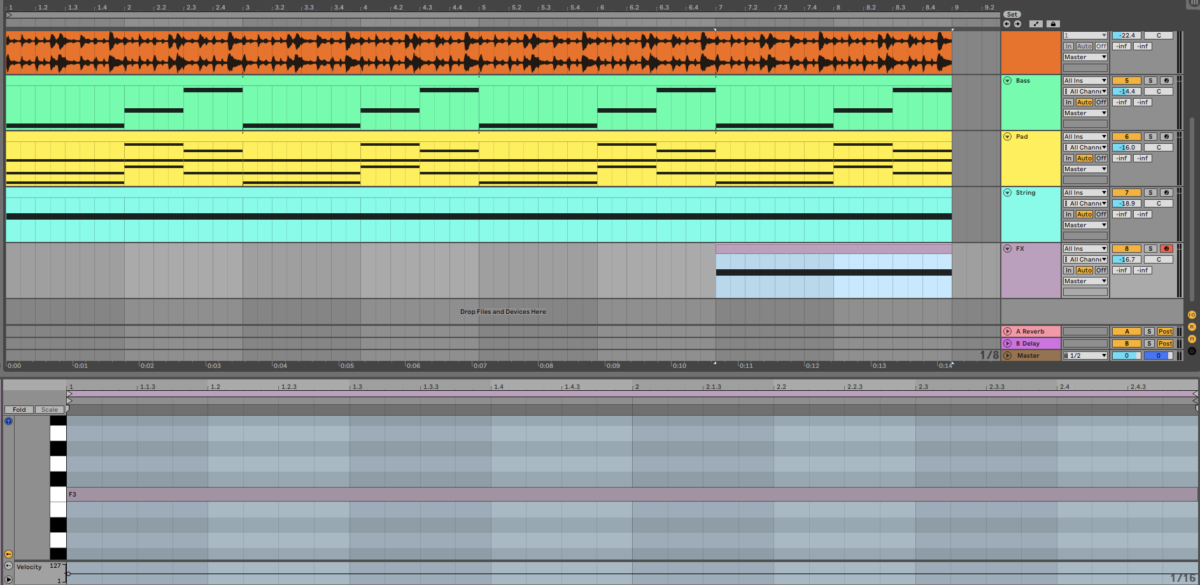The image size is (1200, 585).
Task: Toggle MIDI editor preview headphone icon
Action: tap(9, 421)
